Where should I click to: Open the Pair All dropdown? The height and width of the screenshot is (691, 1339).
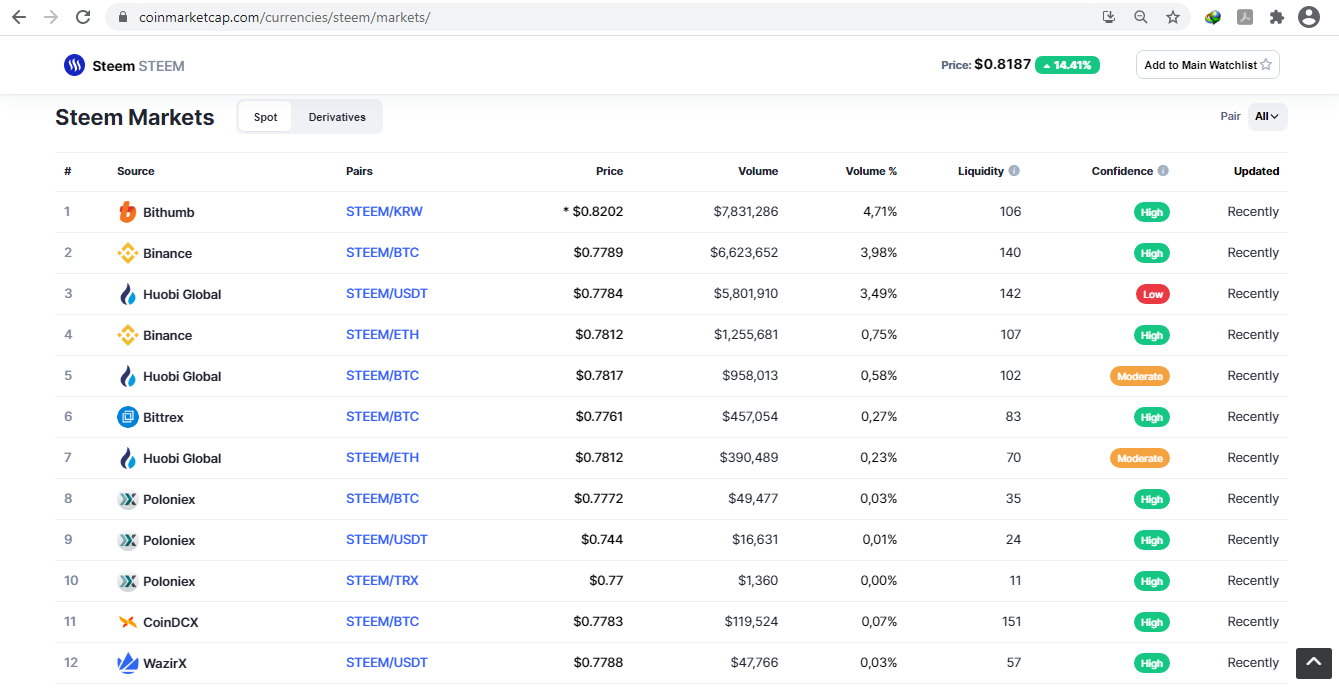pyautogui.click(x=1267, y=117)
